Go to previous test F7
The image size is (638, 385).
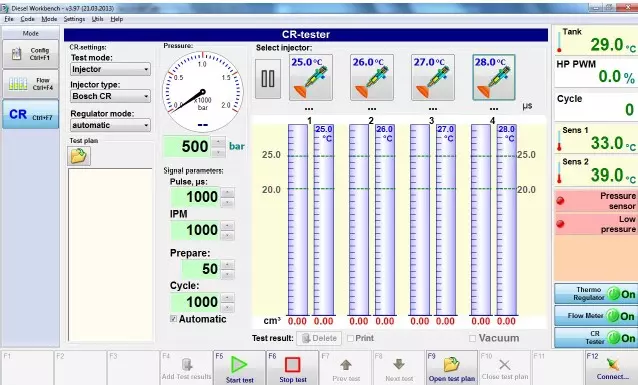click(346, 368)
